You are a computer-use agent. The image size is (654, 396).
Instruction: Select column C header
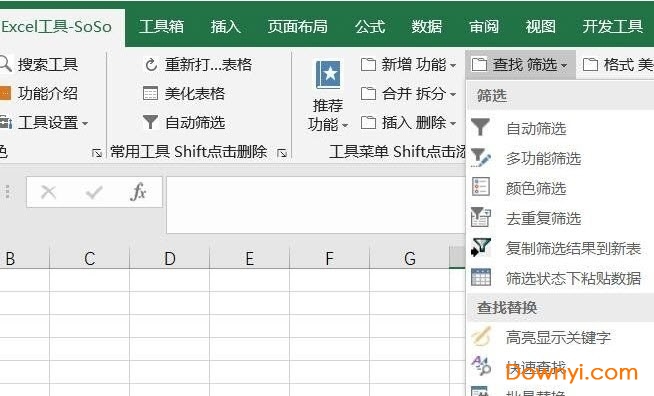pos(90,258)
